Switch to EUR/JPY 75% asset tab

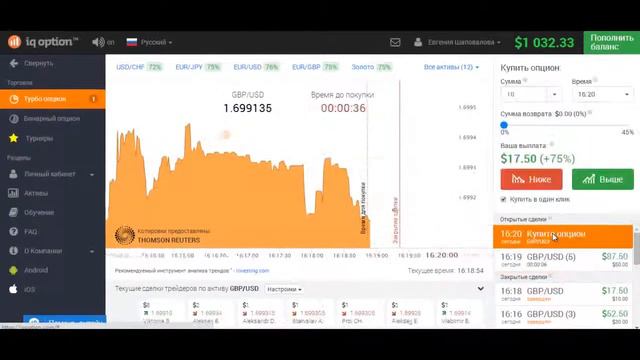(198, 67)
